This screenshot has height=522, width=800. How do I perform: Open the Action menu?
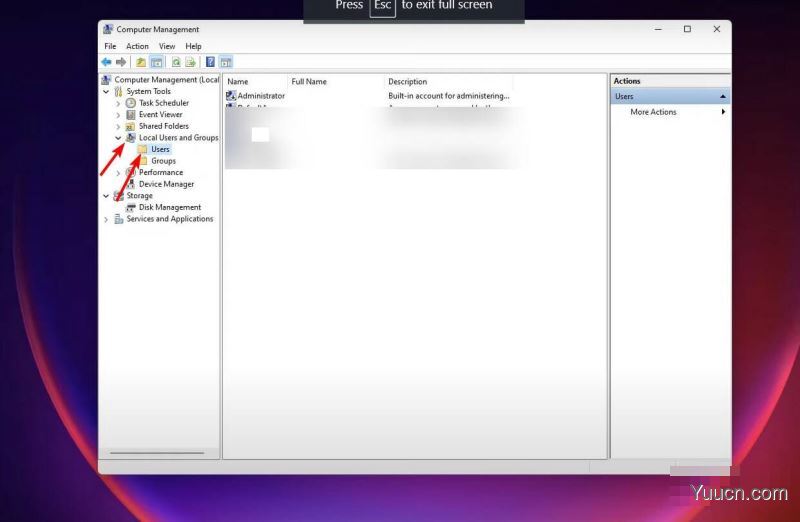[x=137, y=46]
